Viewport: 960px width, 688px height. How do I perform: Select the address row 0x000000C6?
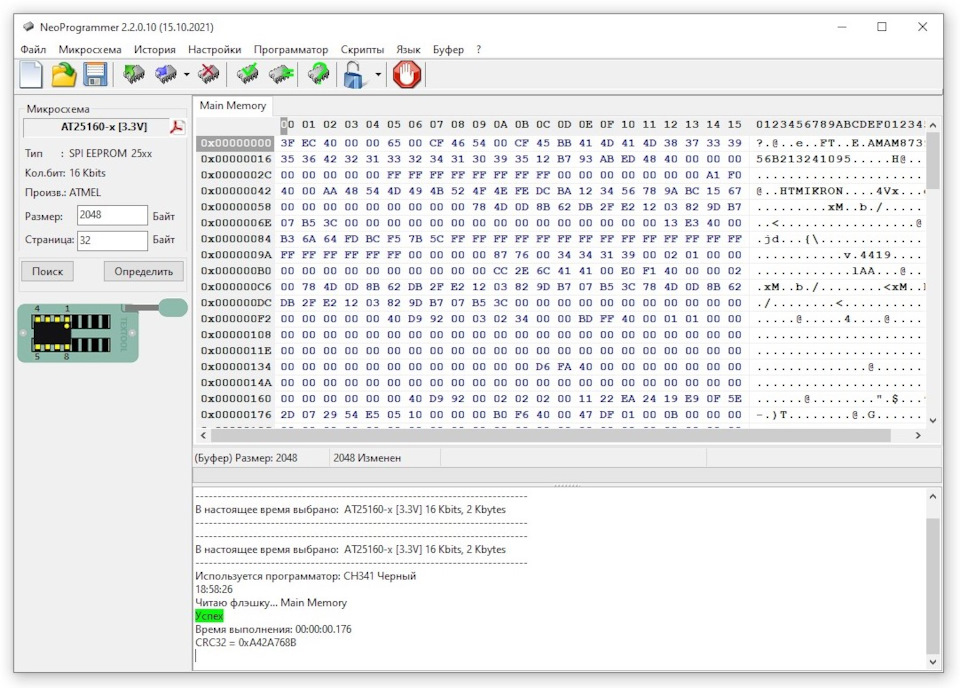pos(236,286)
